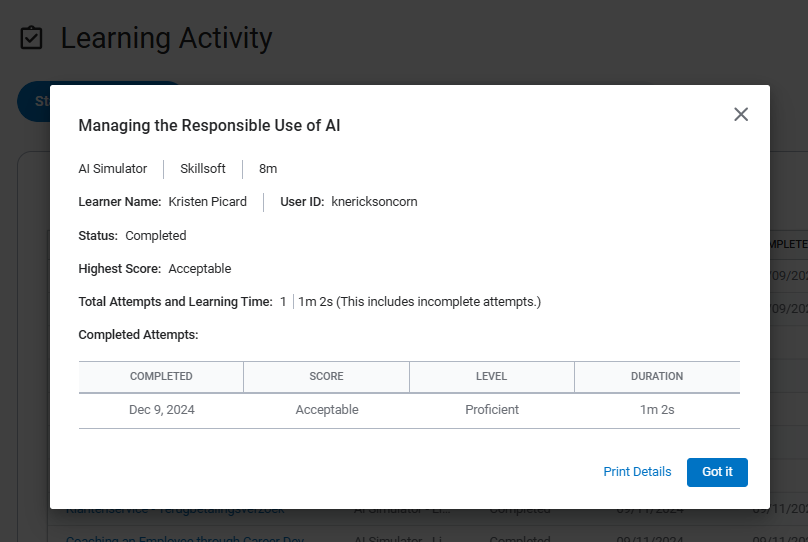The width and height of the screenshot is (808, 542).
Task: Click the Completed status value
Action: coord(156,236)
